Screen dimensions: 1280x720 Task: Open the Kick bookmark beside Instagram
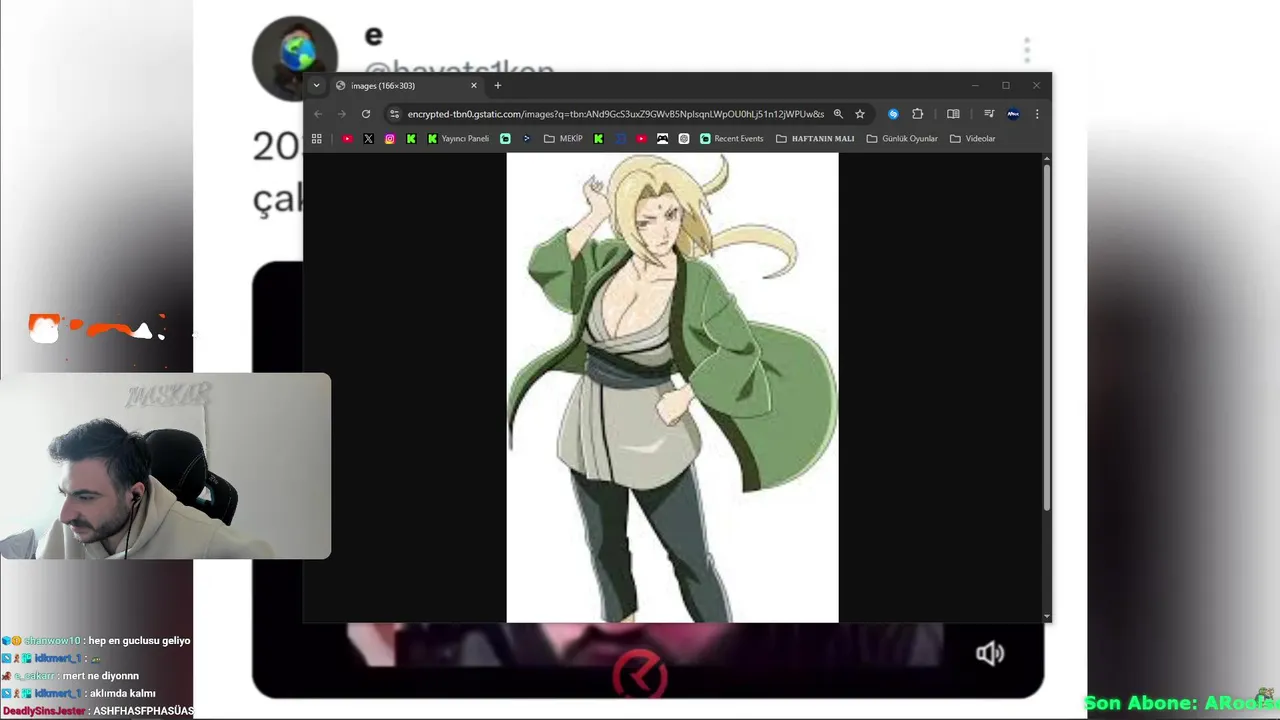coord(411,139)
